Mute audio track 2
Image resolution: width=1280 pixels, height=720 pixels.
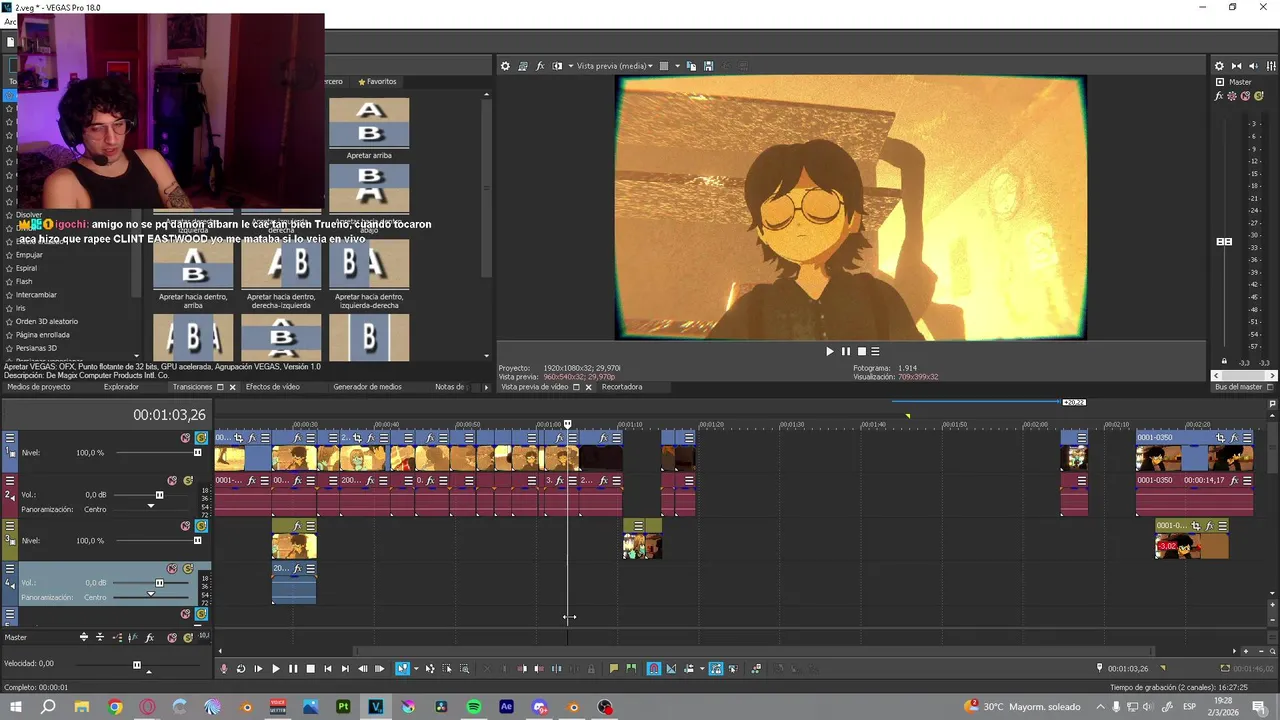172,480
